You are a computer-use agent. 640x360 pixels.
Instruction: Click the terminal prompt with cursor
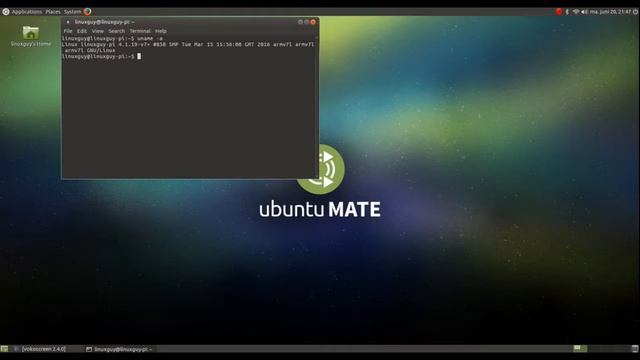coord(101,56)
